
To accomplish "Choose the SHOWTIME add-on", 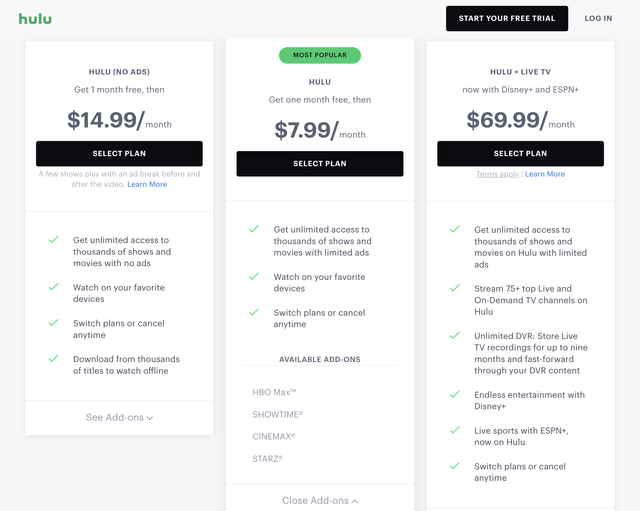I will point(277,414).
